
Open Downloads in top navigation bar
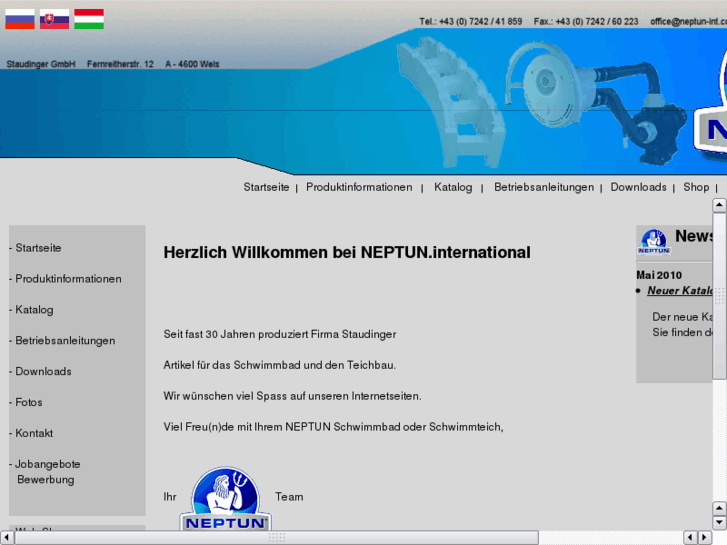point(638,187)
